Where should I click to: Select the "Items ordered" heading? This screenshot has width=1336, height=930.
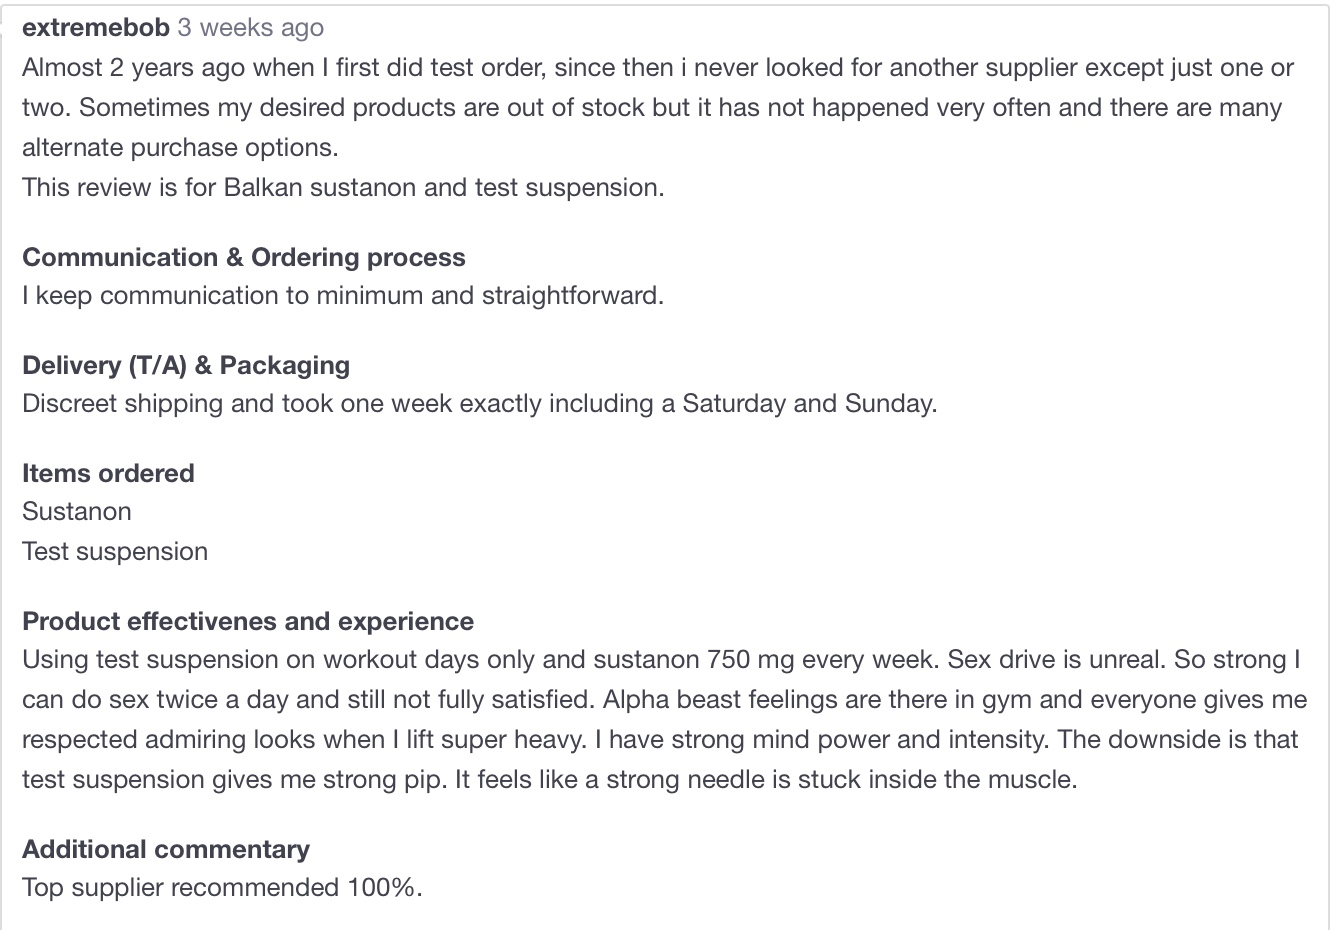108,473
